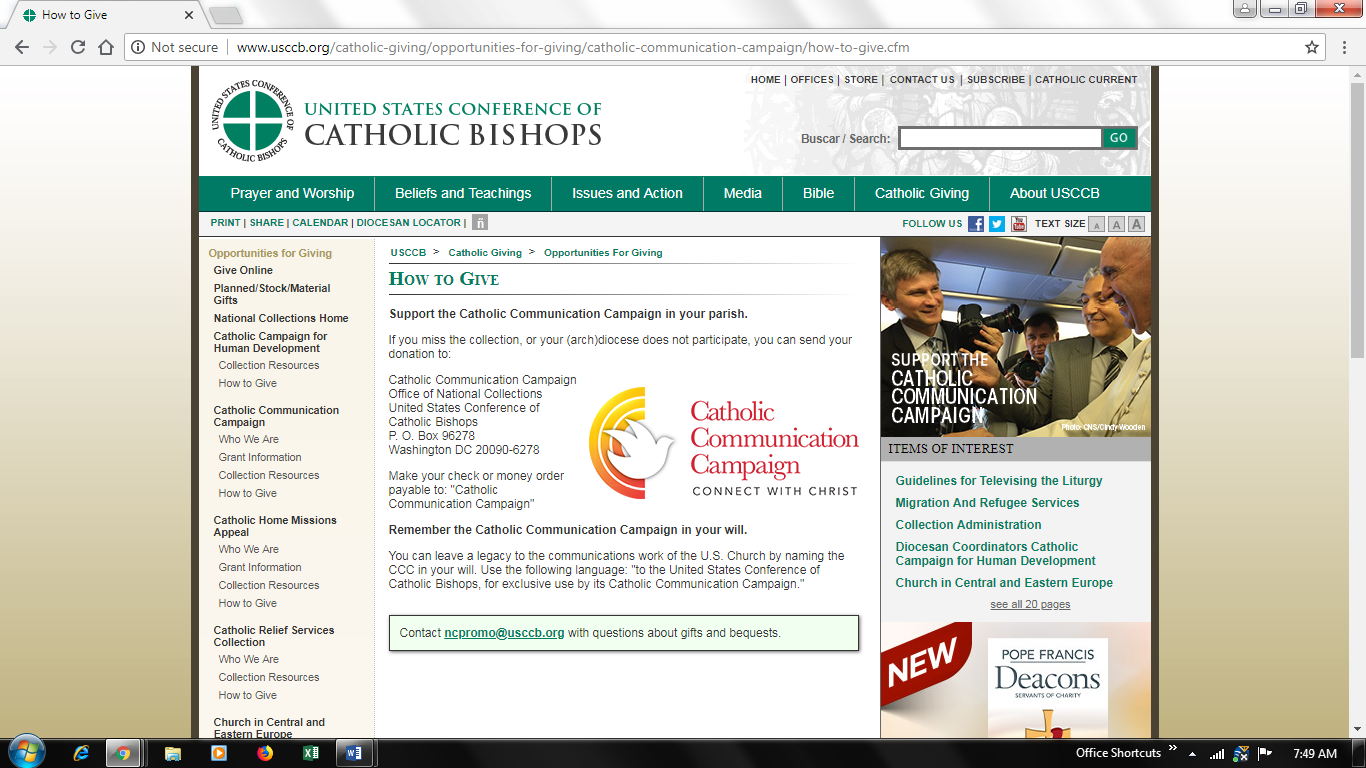1366x768 pixels.
Task: Open the Bible navigation menu
Action: 818,194
